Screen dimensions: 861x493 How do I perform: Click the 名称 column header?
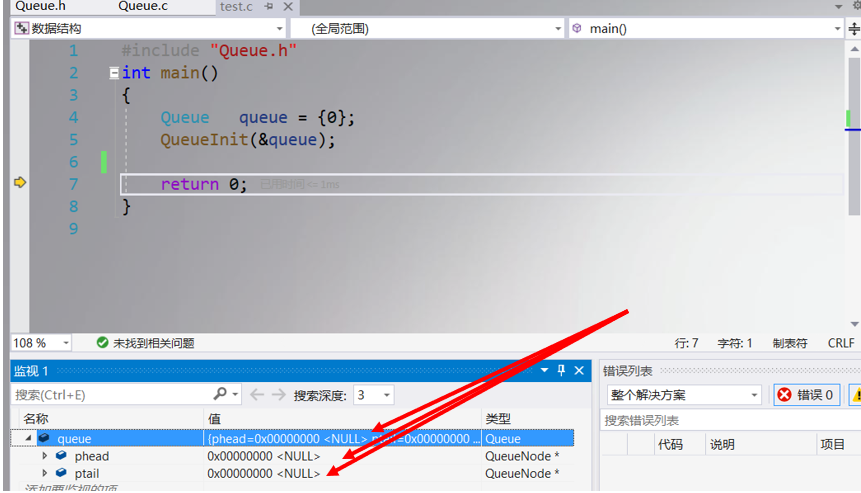coord(36,419)
